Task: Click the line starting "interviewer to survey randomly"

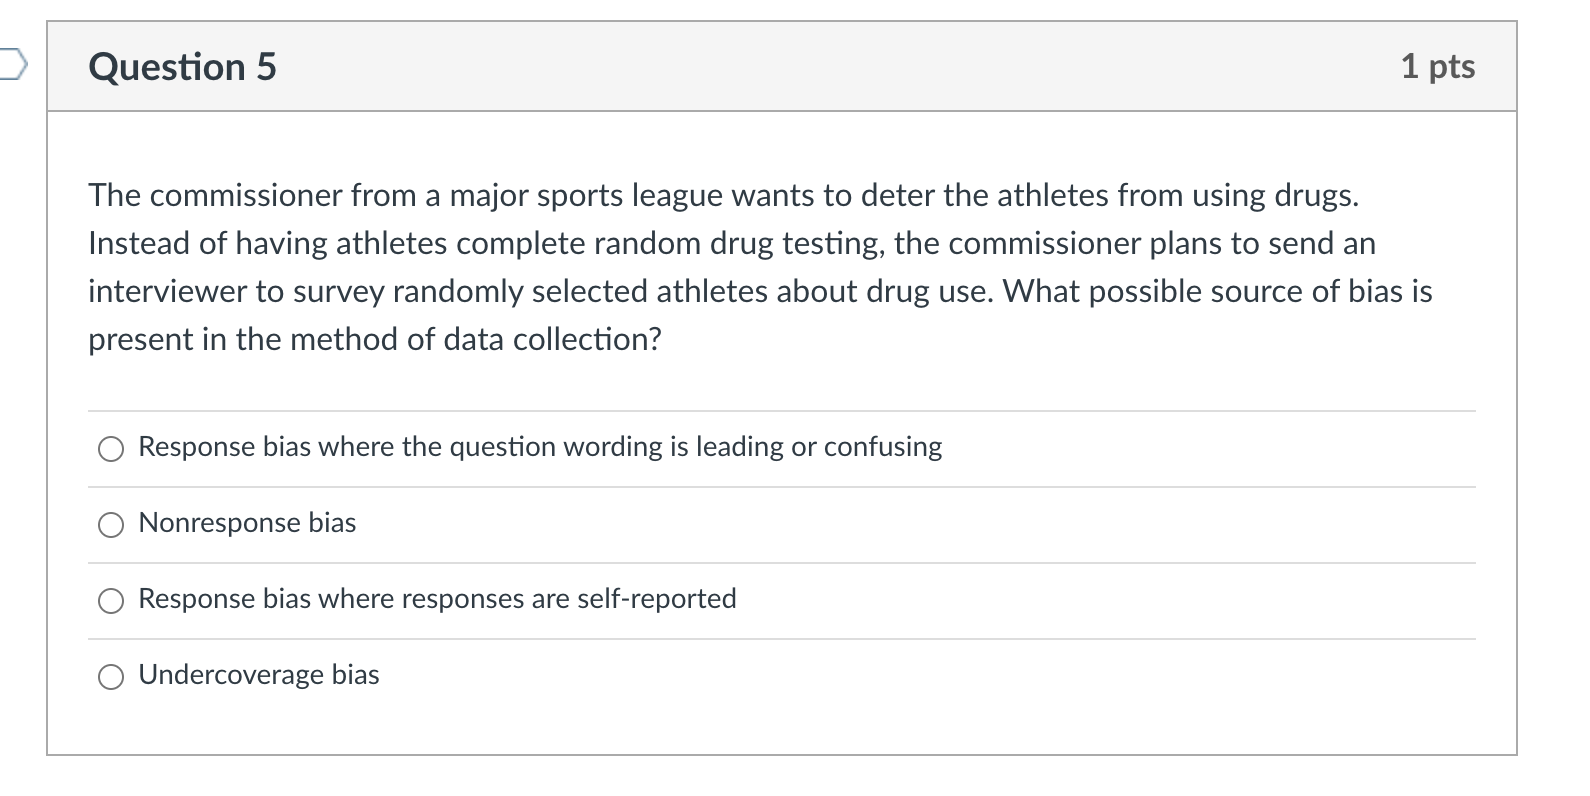Action: (x=759, y=291)
